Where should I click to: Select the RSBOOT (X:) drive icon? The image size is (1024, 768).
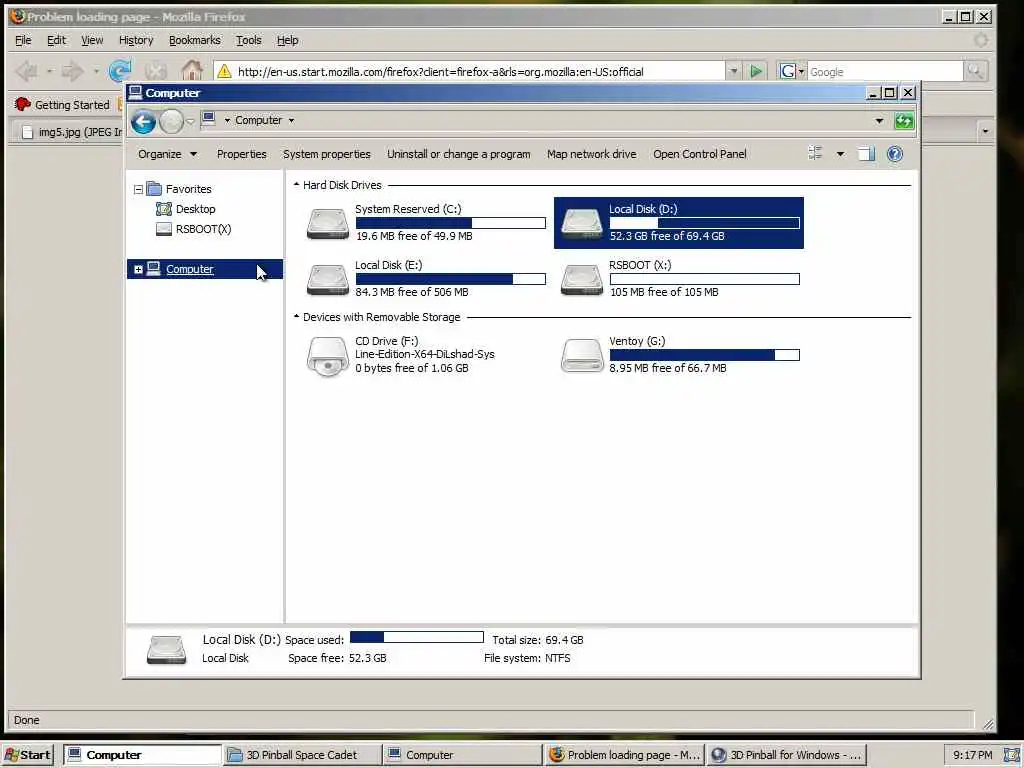581,280
